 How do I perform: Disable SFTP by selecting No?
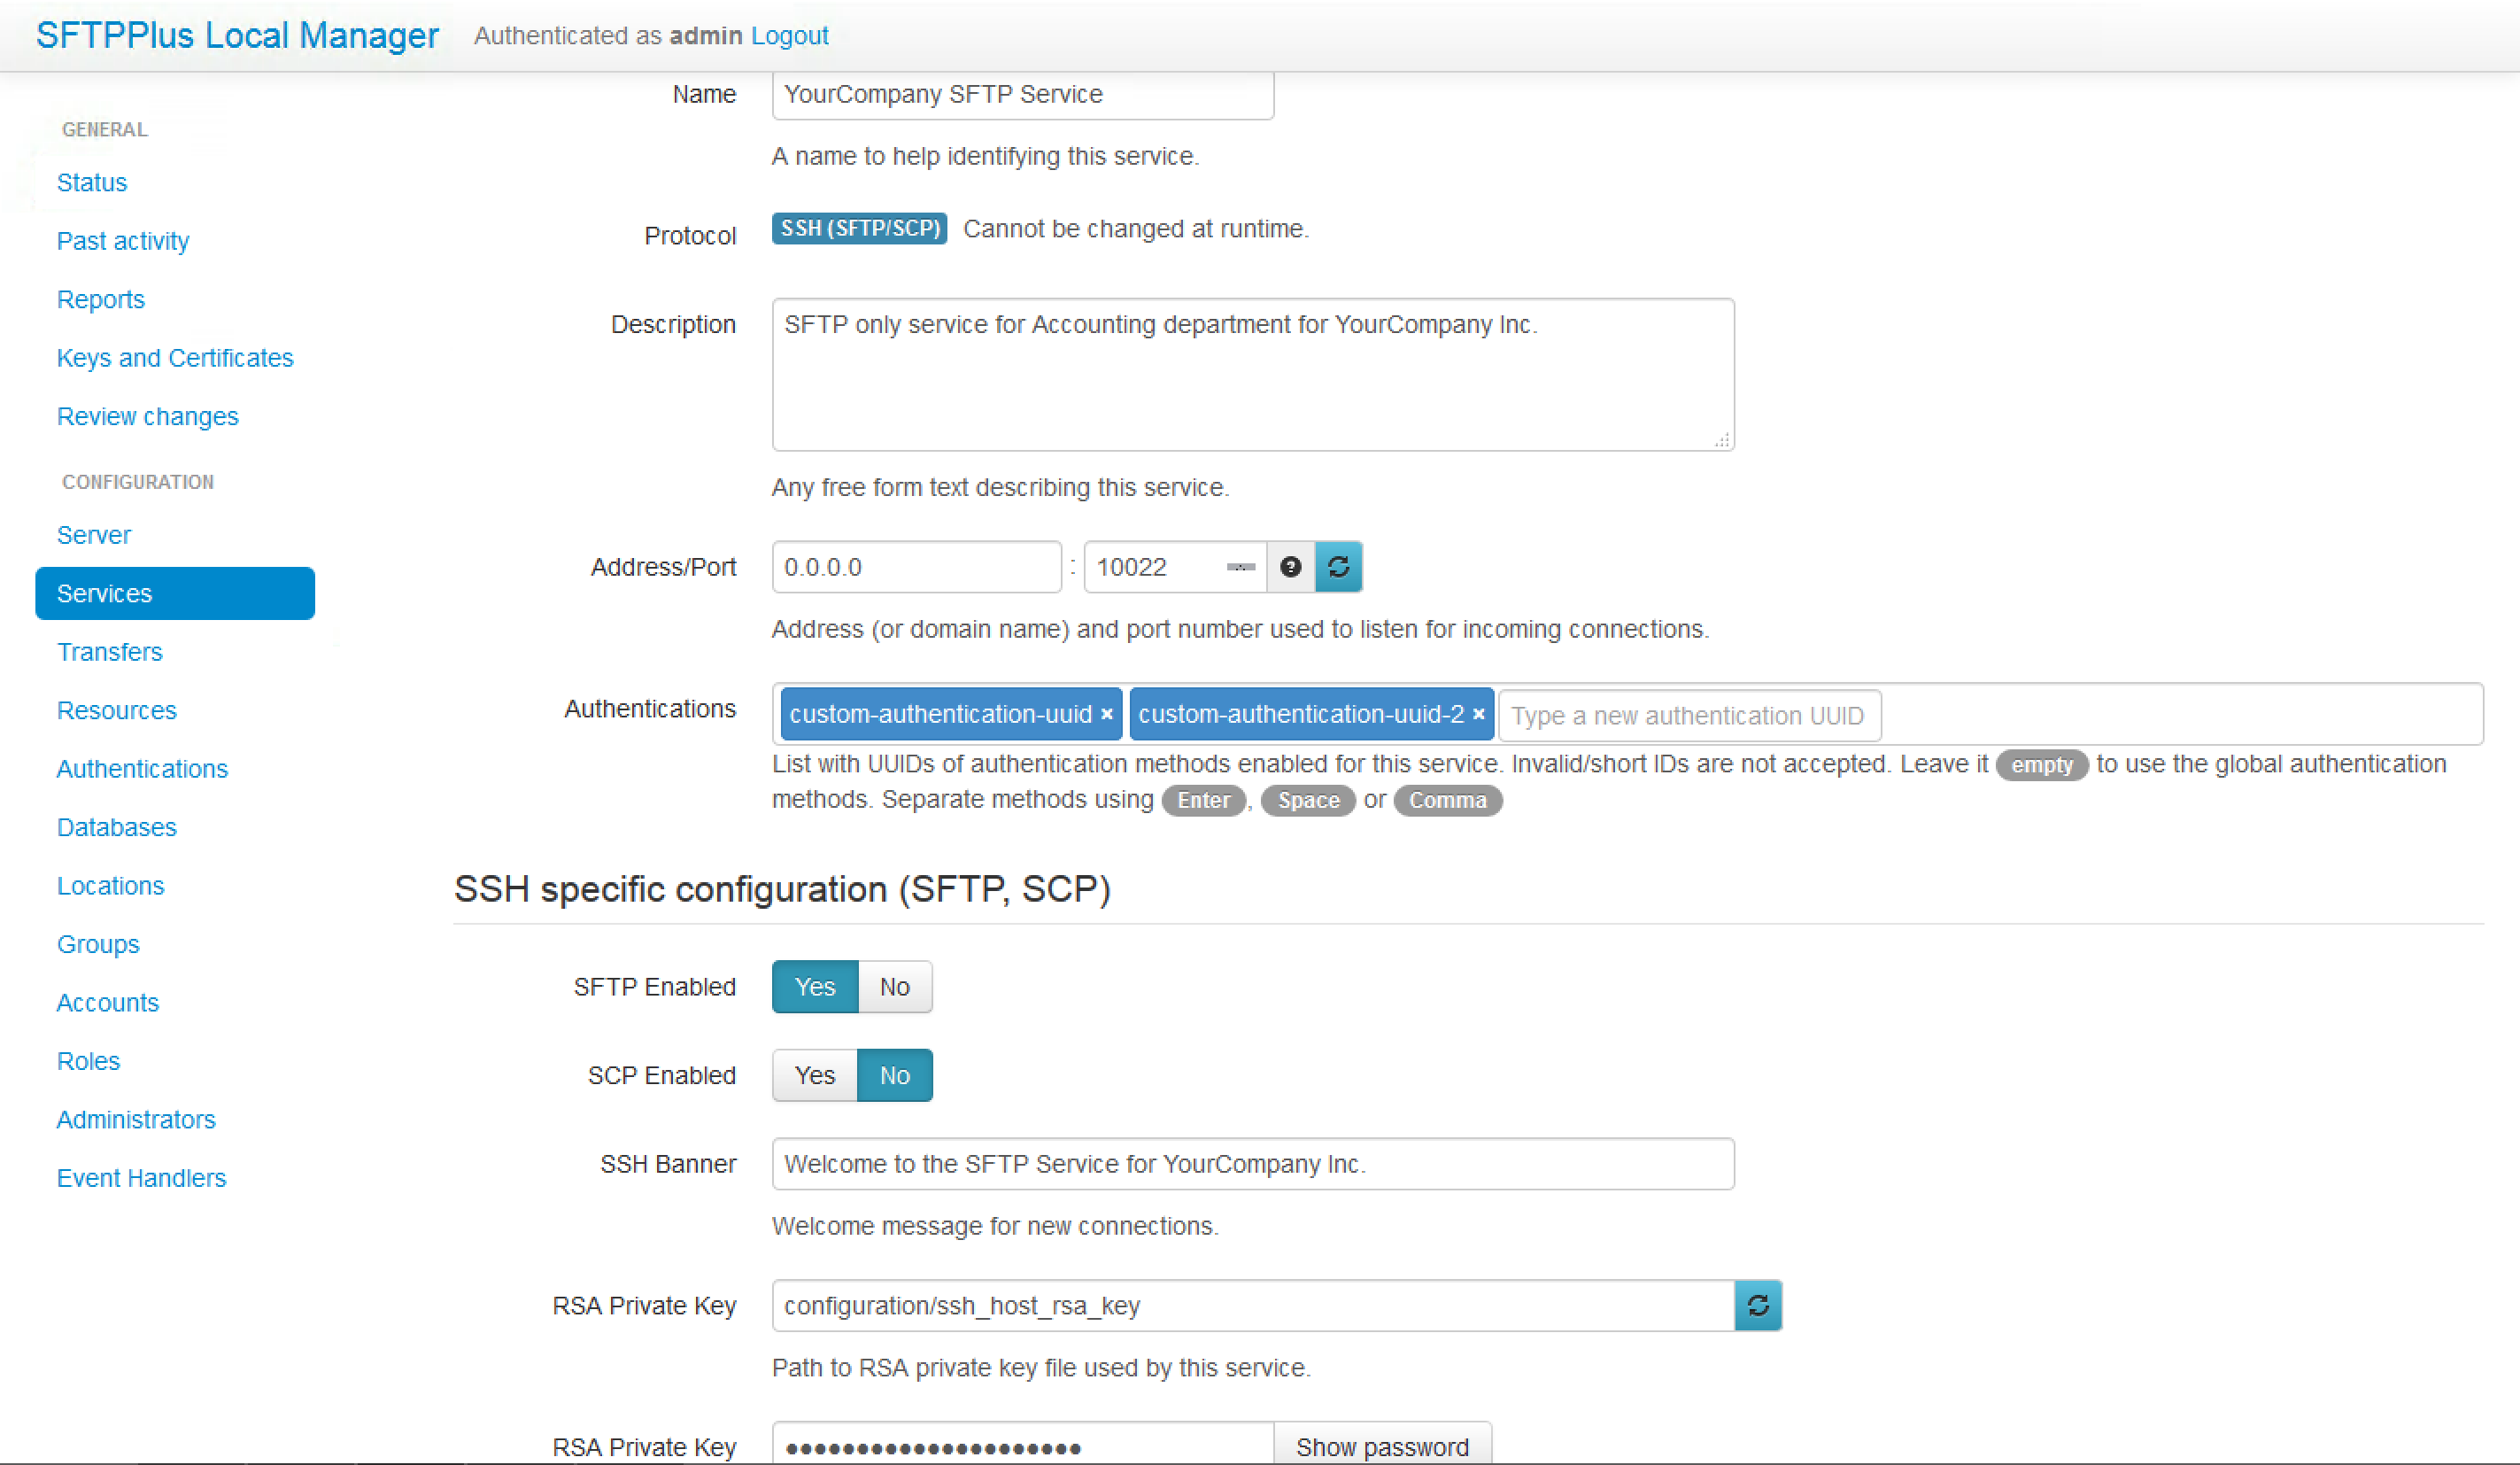[x=894, y=986]
